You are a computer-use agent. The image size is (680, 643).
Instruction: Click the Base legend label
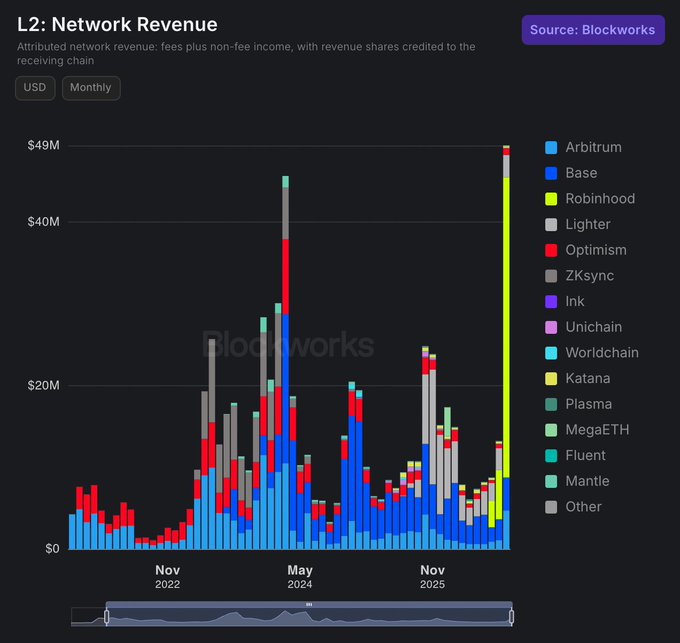[x=581, y=173]
